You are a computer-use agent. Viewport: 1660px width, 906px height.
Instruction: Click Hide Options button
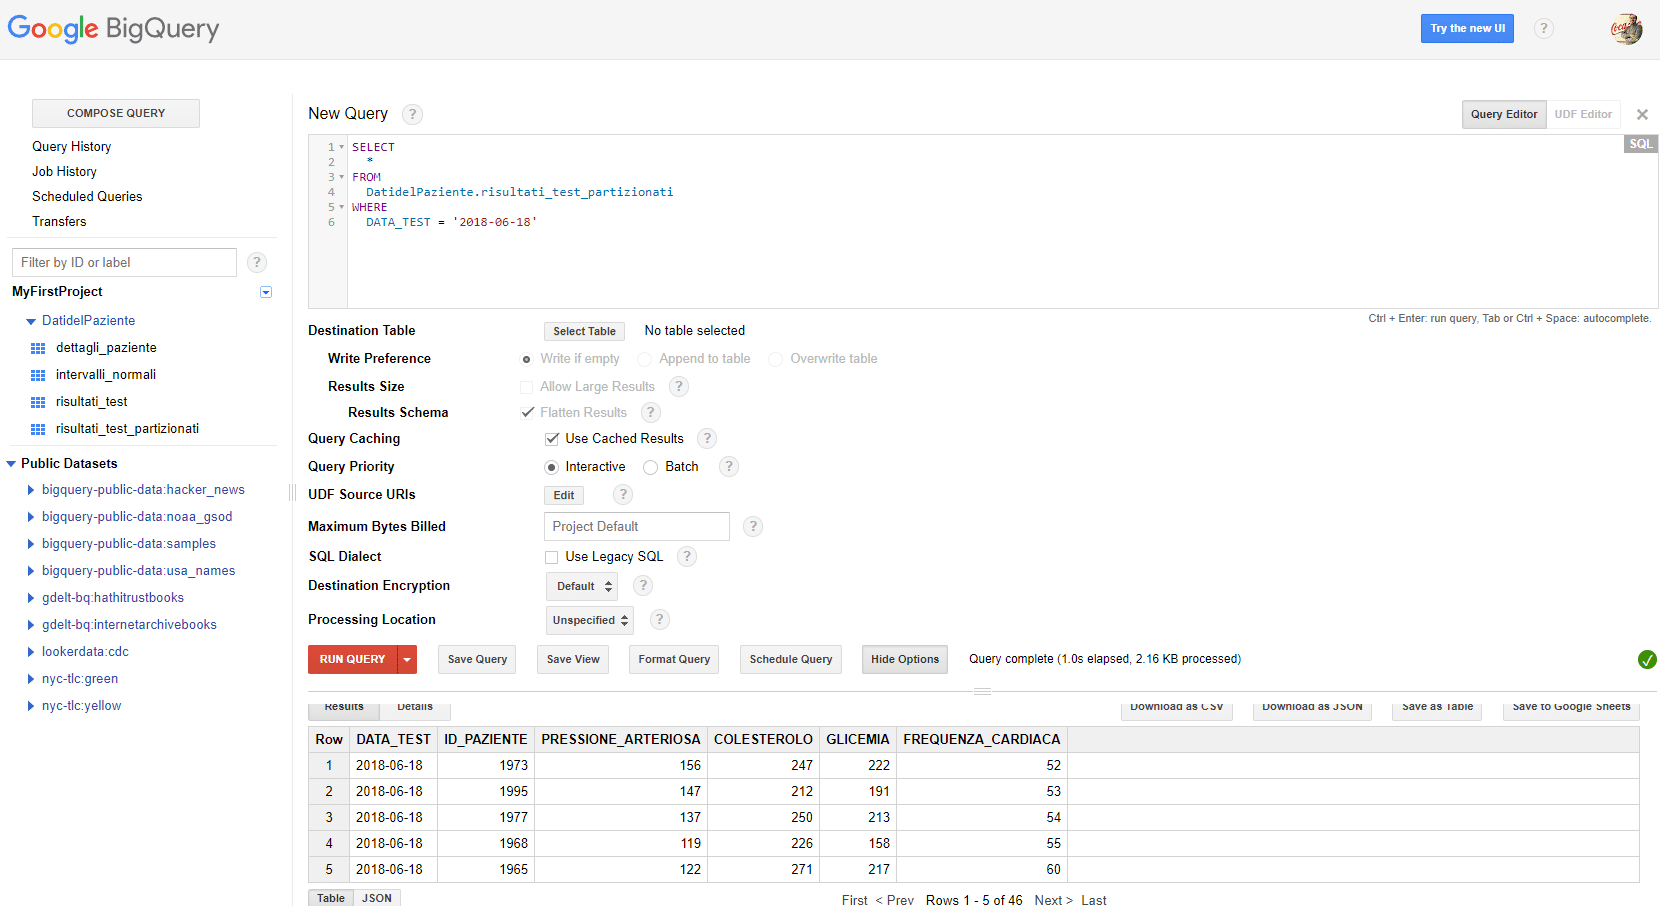pos(905,659)
